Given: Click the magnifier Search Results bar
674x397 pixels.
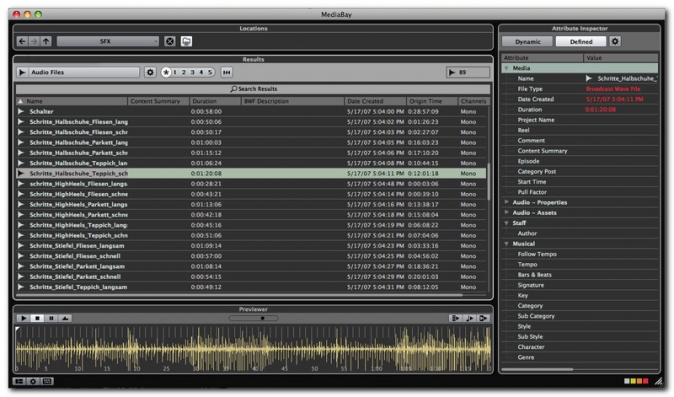Looking at the screenshot, I should 253,89.
